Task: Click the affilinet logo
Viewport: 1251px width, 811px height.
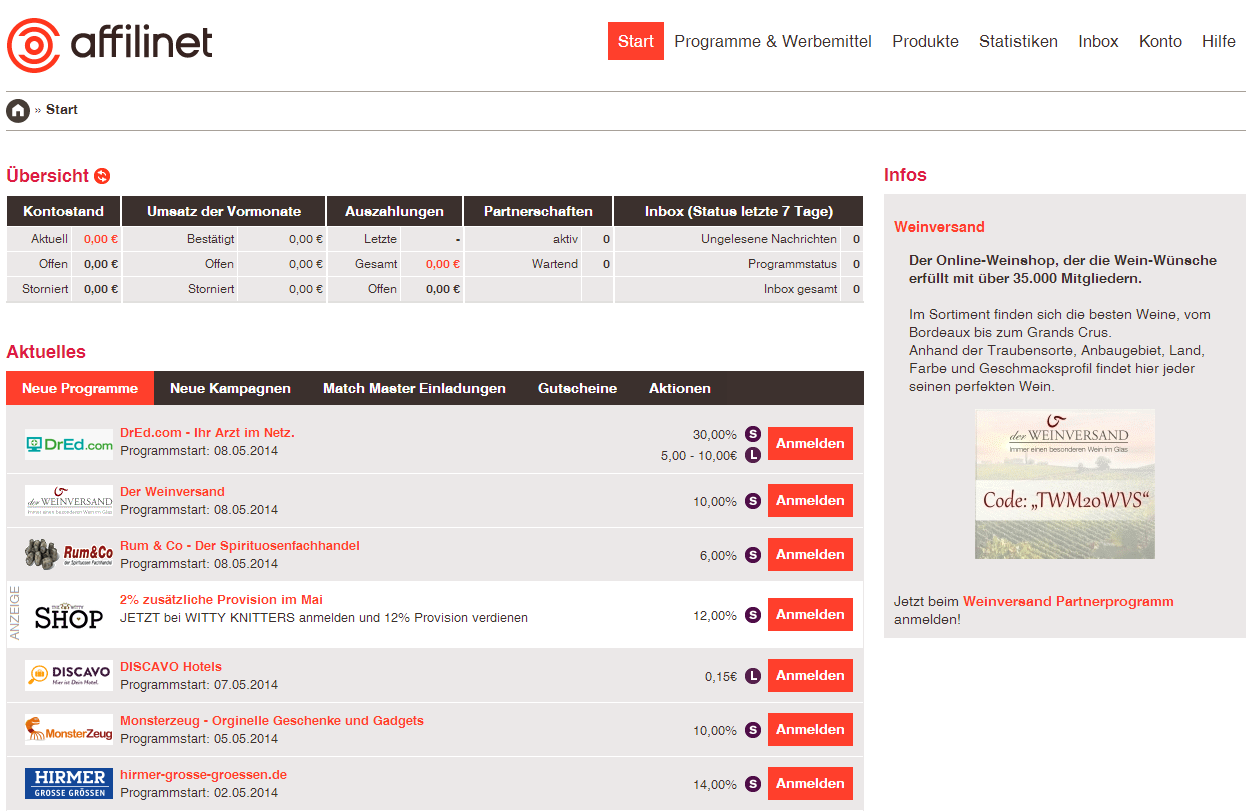Action: pyautogui.click(x=110, y=45)
